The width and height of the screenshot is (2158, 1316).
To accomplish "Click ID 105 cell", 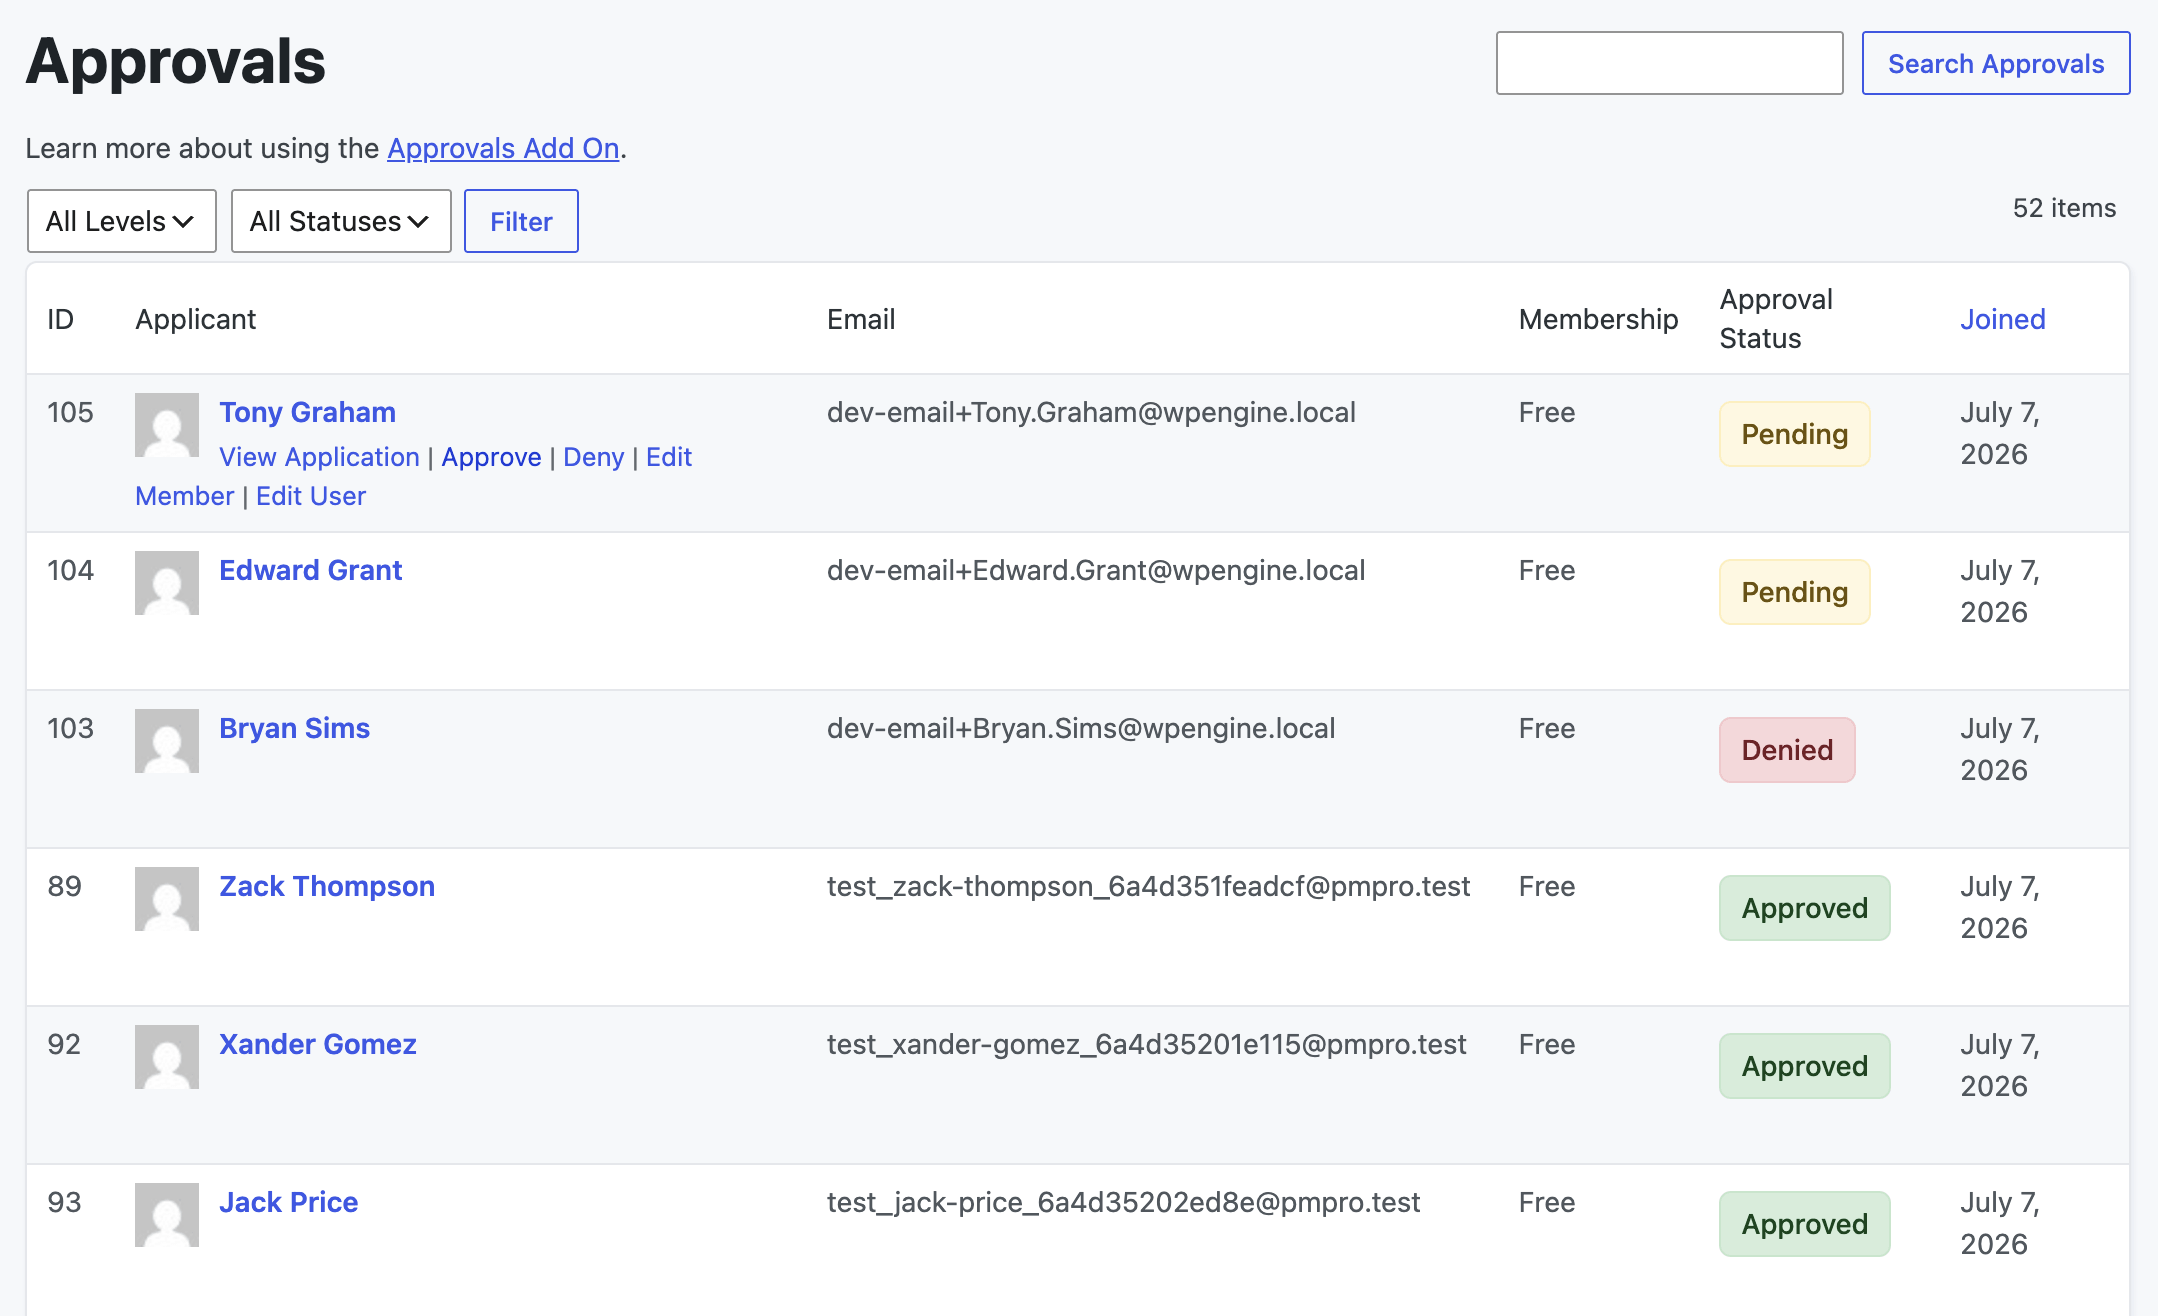I will [x=70, y=412].
